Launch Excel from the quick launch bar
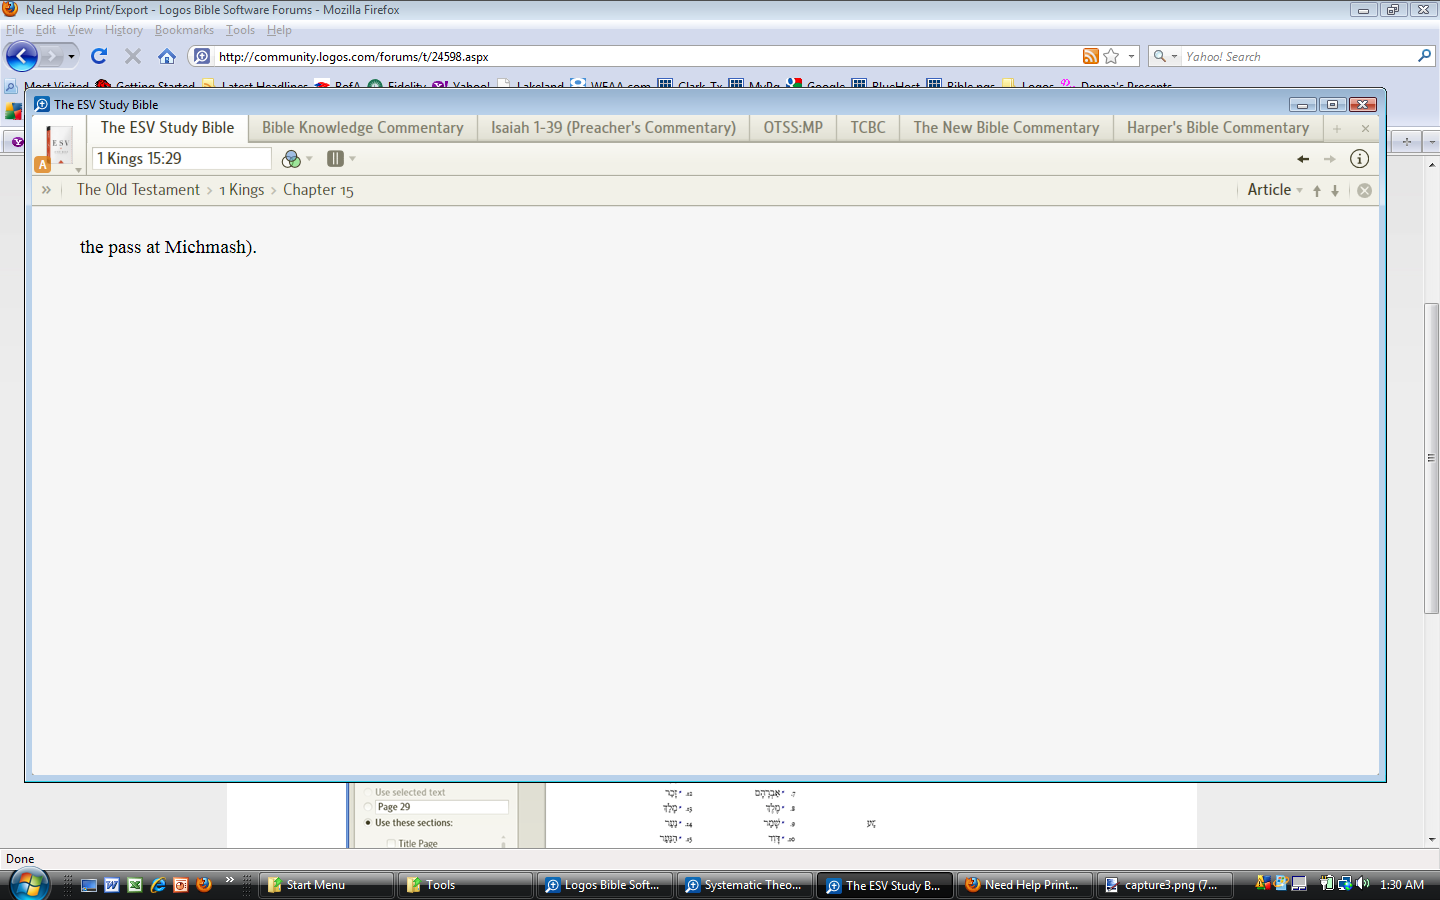1440x900 pixels. tap(135, 885)
